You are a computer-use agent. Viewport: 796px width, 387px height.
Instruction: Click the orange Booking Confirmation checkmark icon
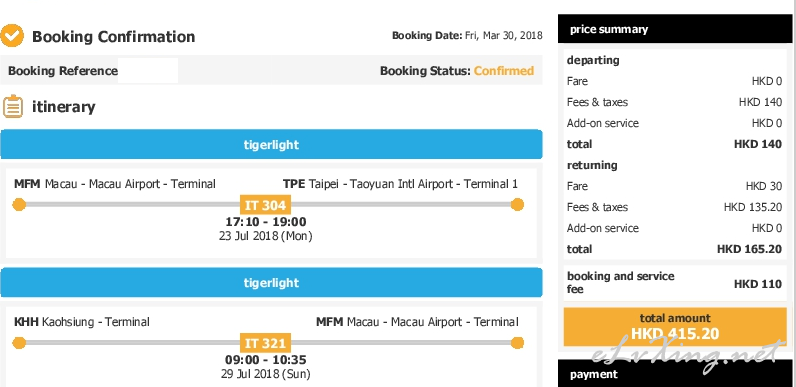[12, 36]
